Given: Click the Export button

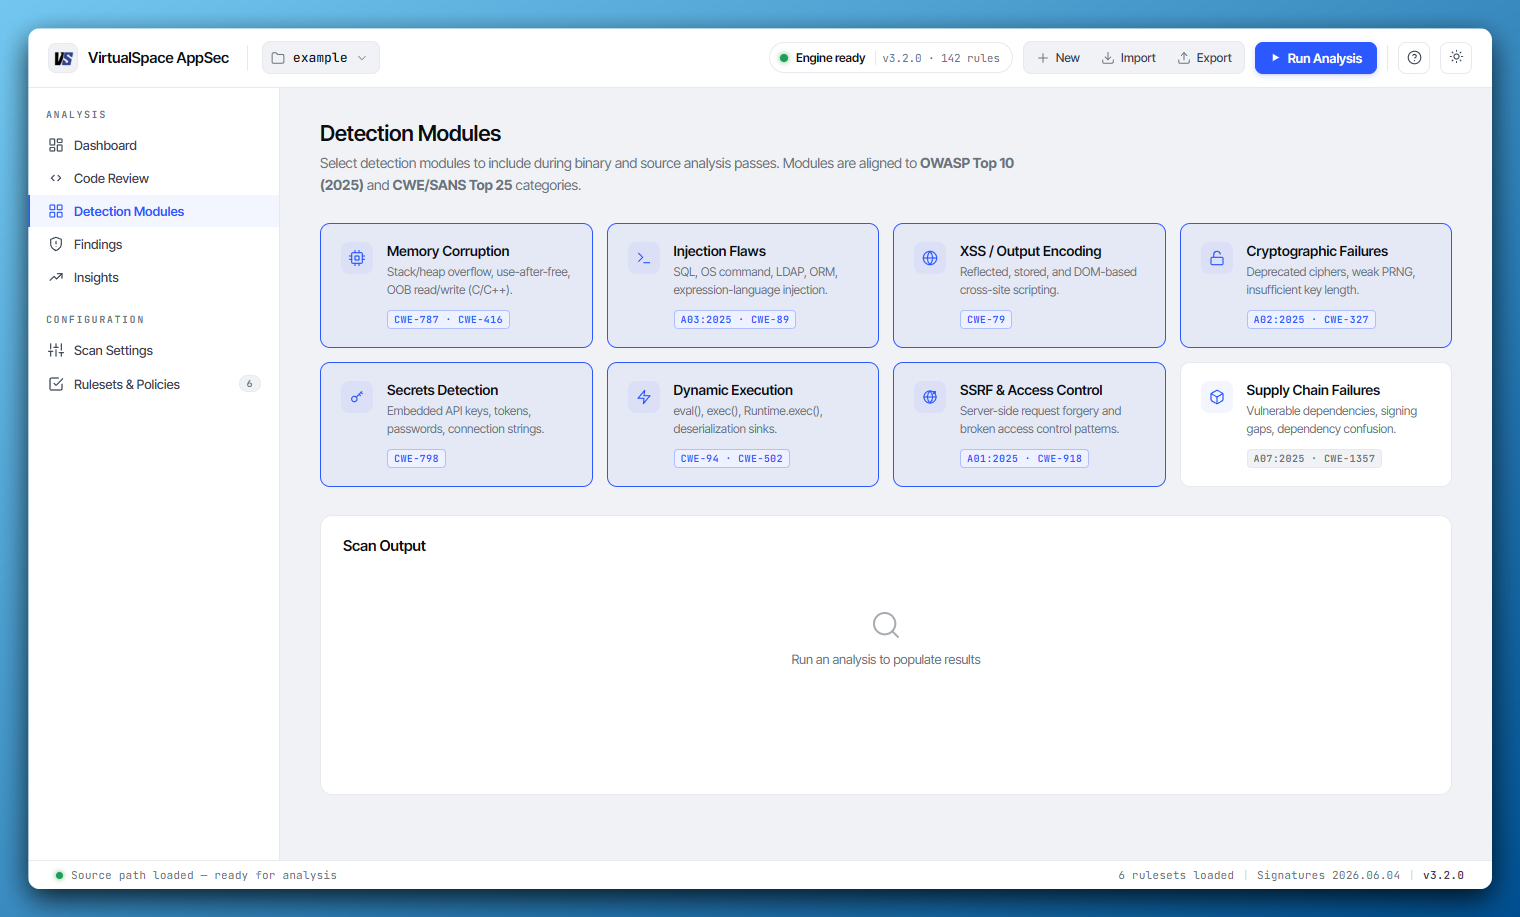Looking at the screenshot, I should click(x=1205, y=58).
